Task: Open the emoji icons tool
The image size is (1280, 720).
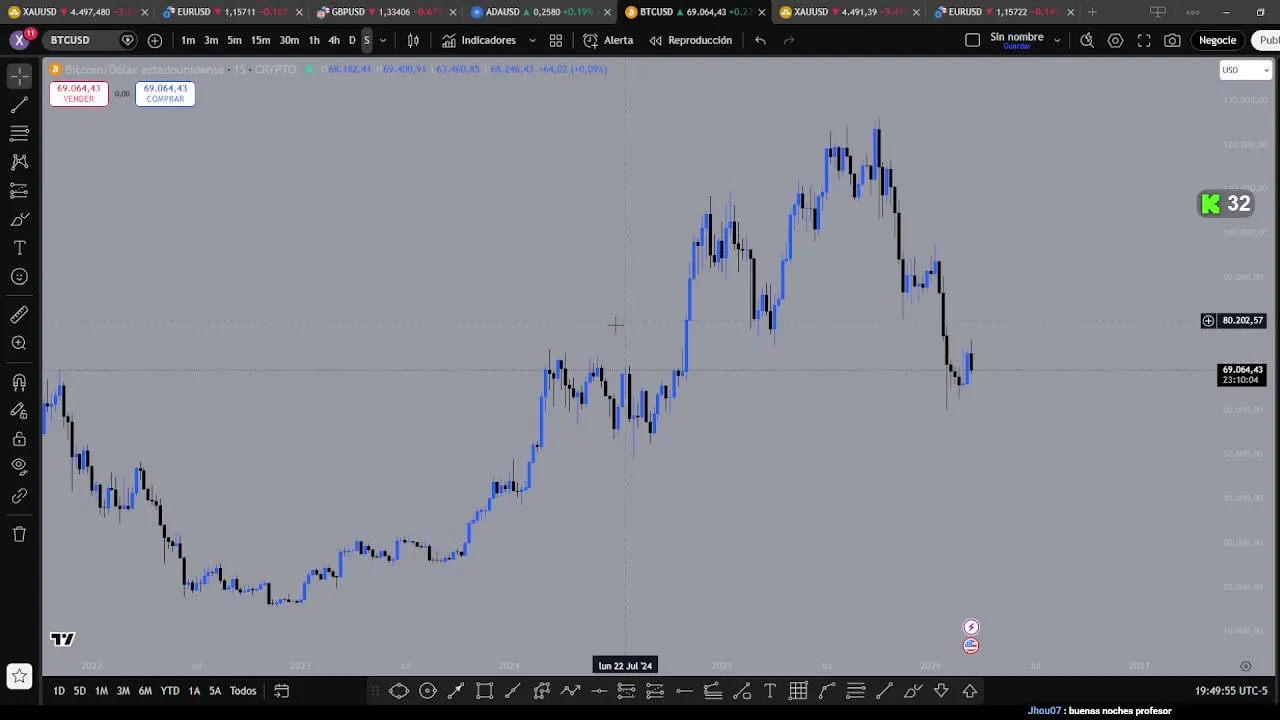Action: [19, 277]
